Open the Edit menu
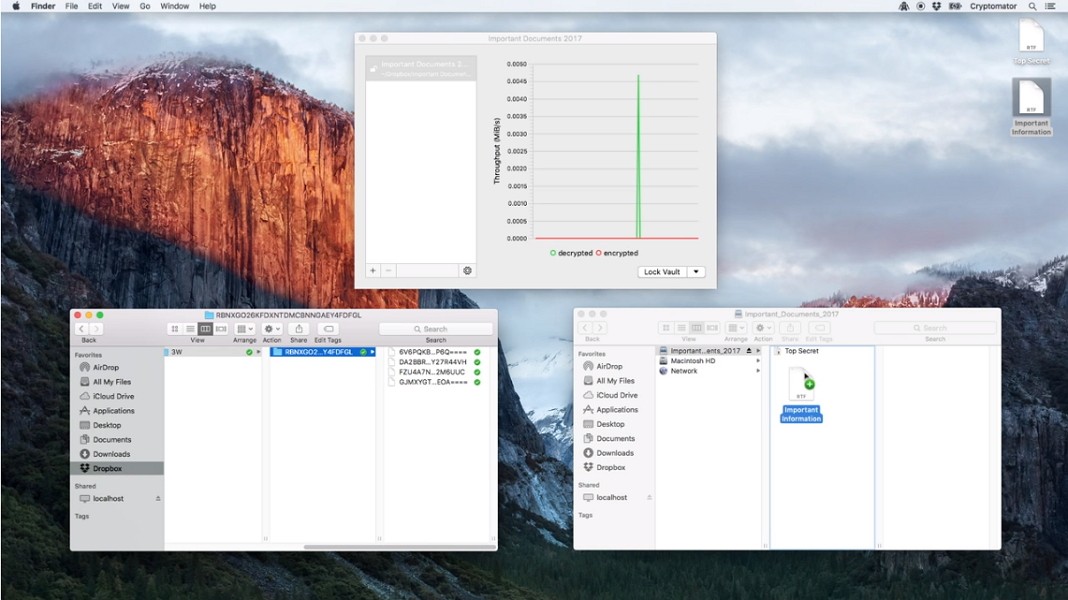1068x600 pixels. (x=95, y=6)
